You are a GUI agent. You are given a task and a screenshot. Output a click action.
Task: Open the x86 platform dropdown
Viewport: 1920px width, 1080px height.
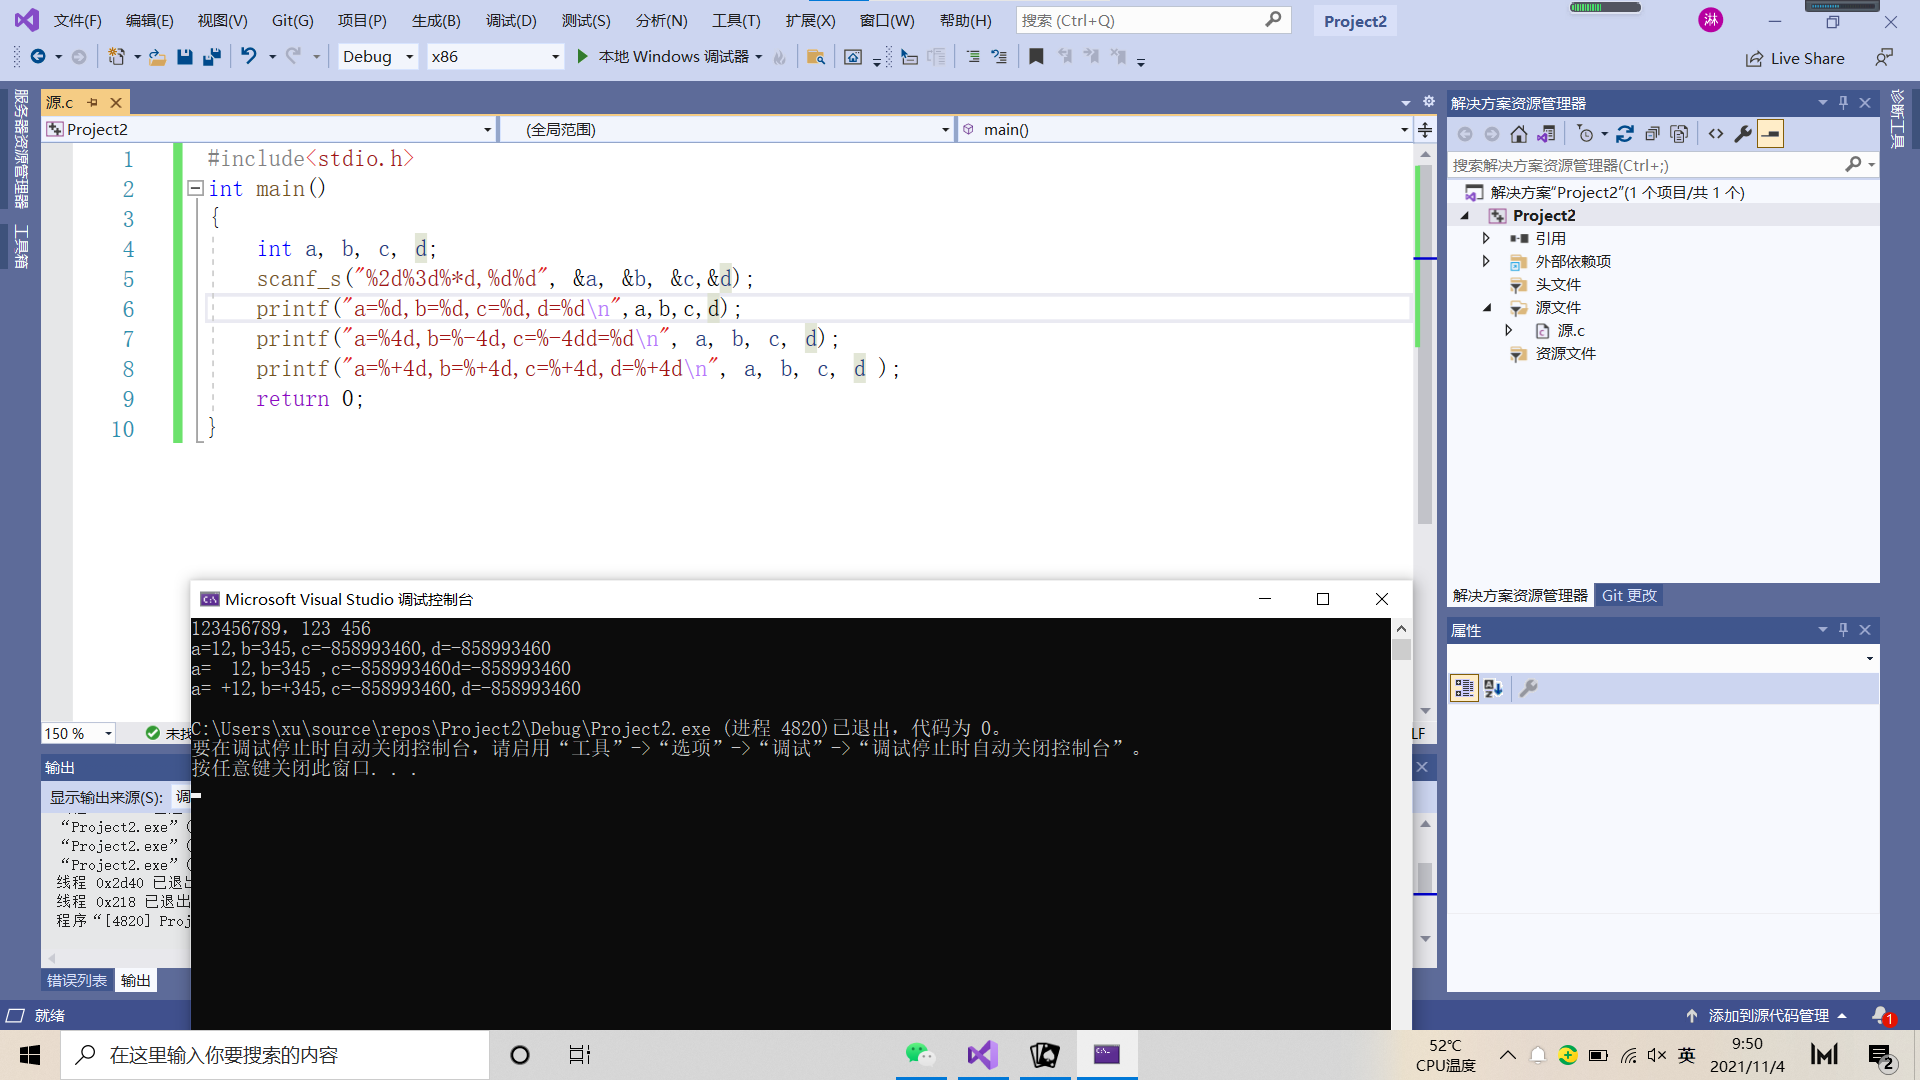point(555,57)
